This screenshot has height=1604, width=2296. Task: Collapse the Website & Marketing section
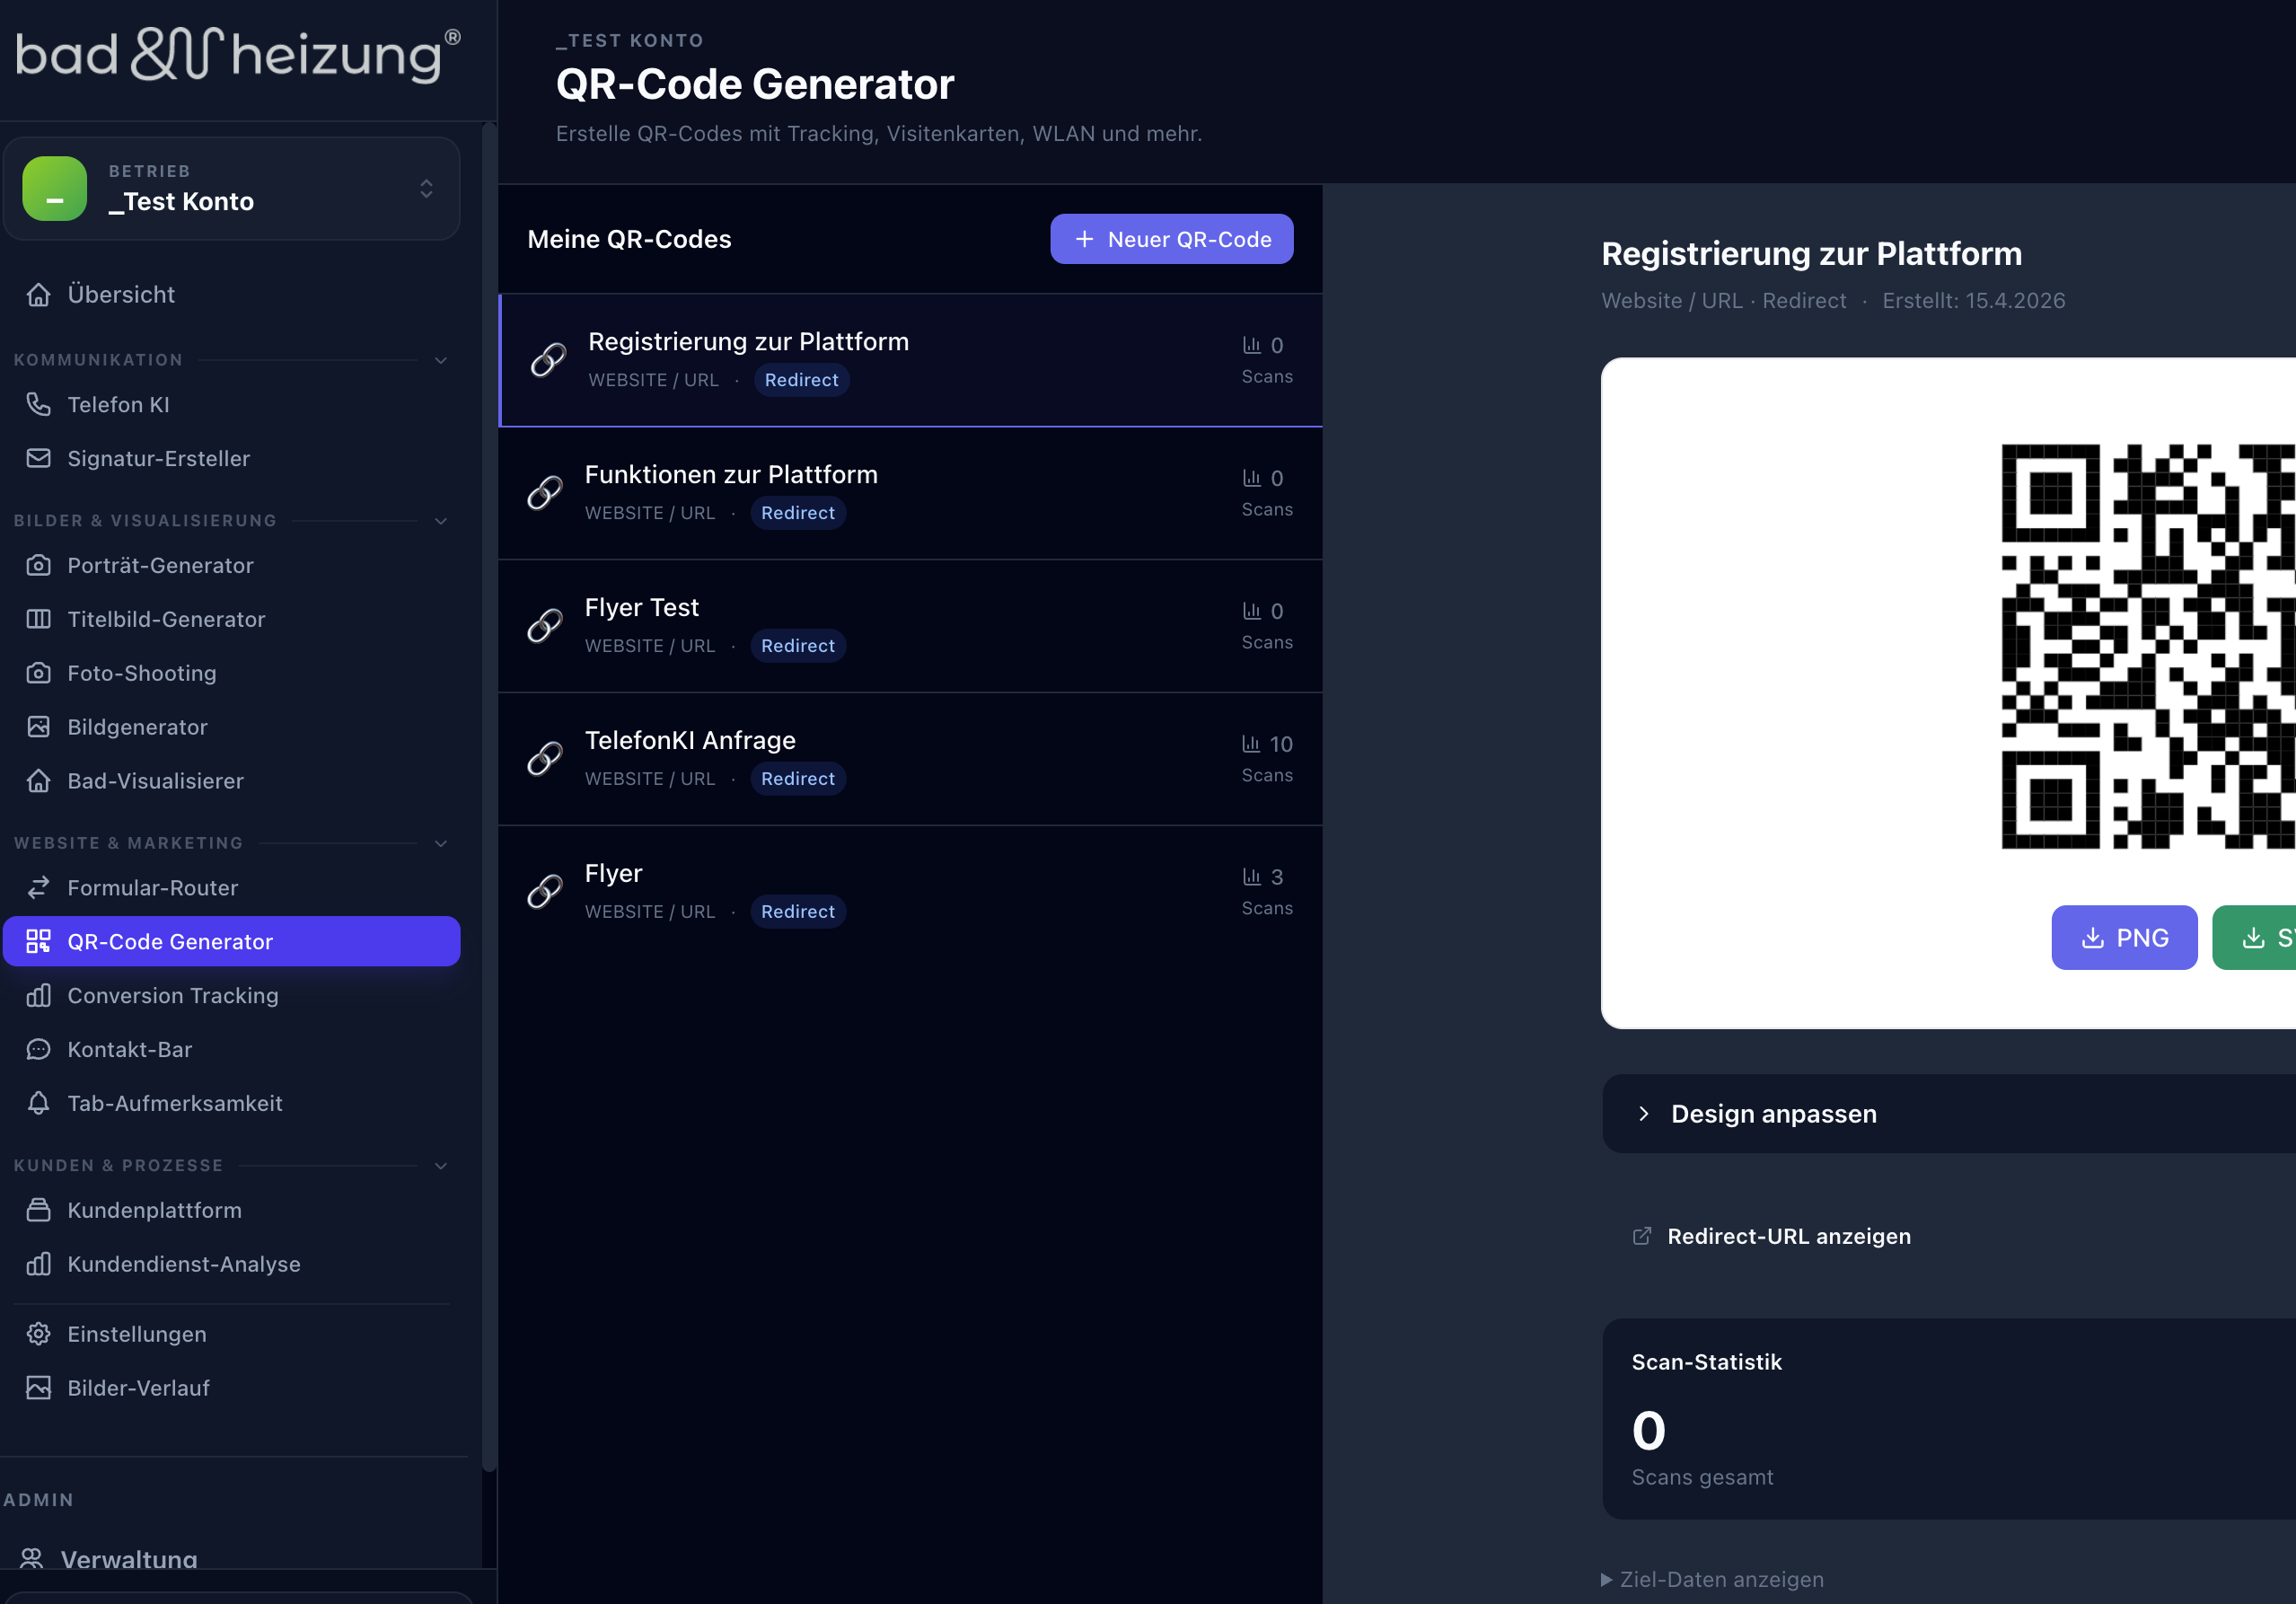[440, 844]
